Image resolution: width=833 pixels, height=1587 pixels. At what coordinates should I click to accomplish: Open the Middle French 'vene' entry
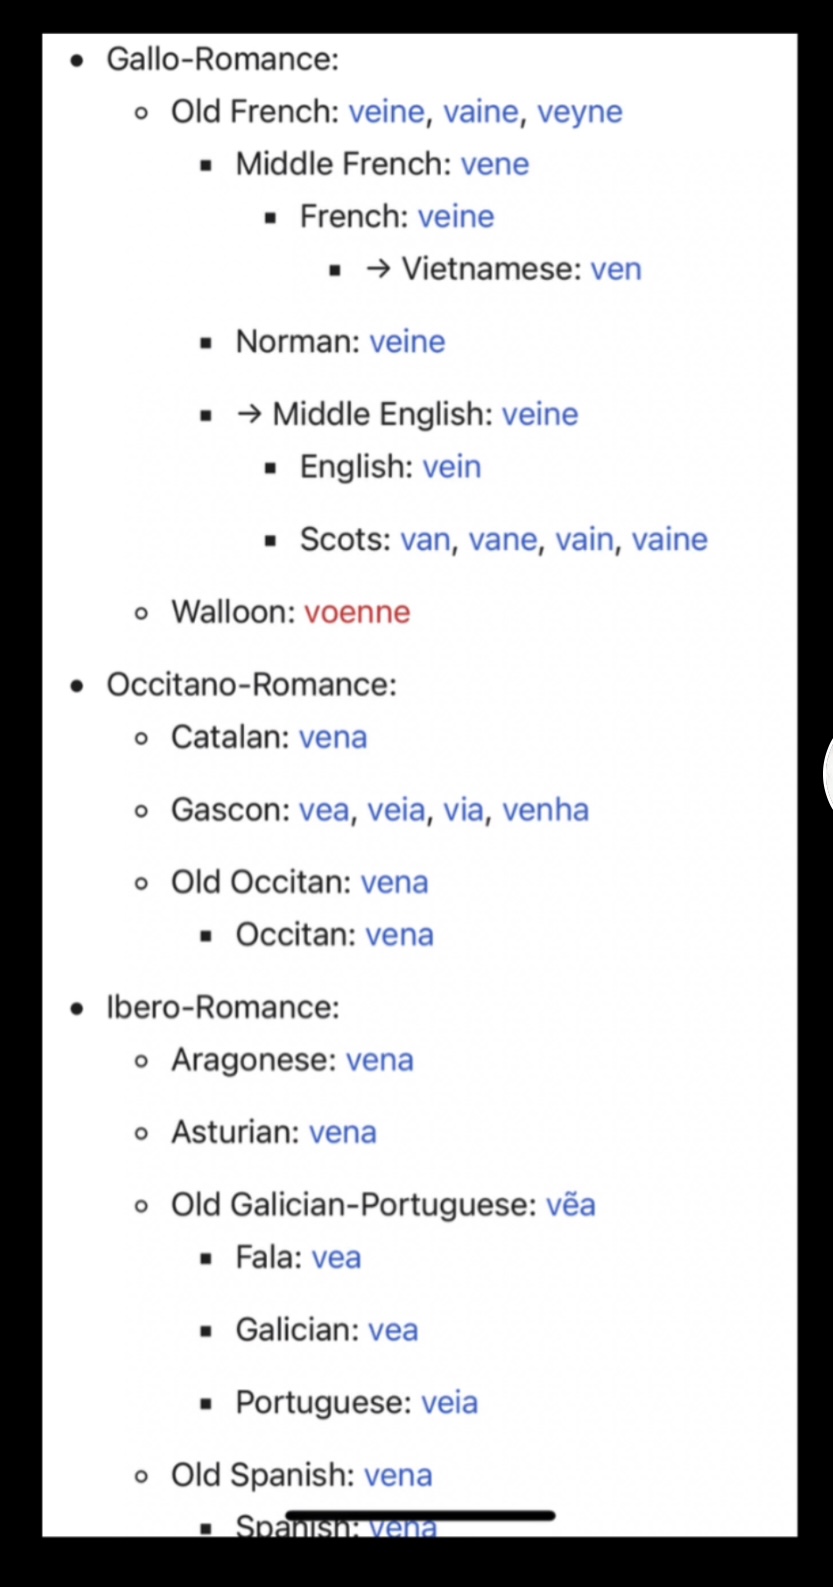(495, 164)
